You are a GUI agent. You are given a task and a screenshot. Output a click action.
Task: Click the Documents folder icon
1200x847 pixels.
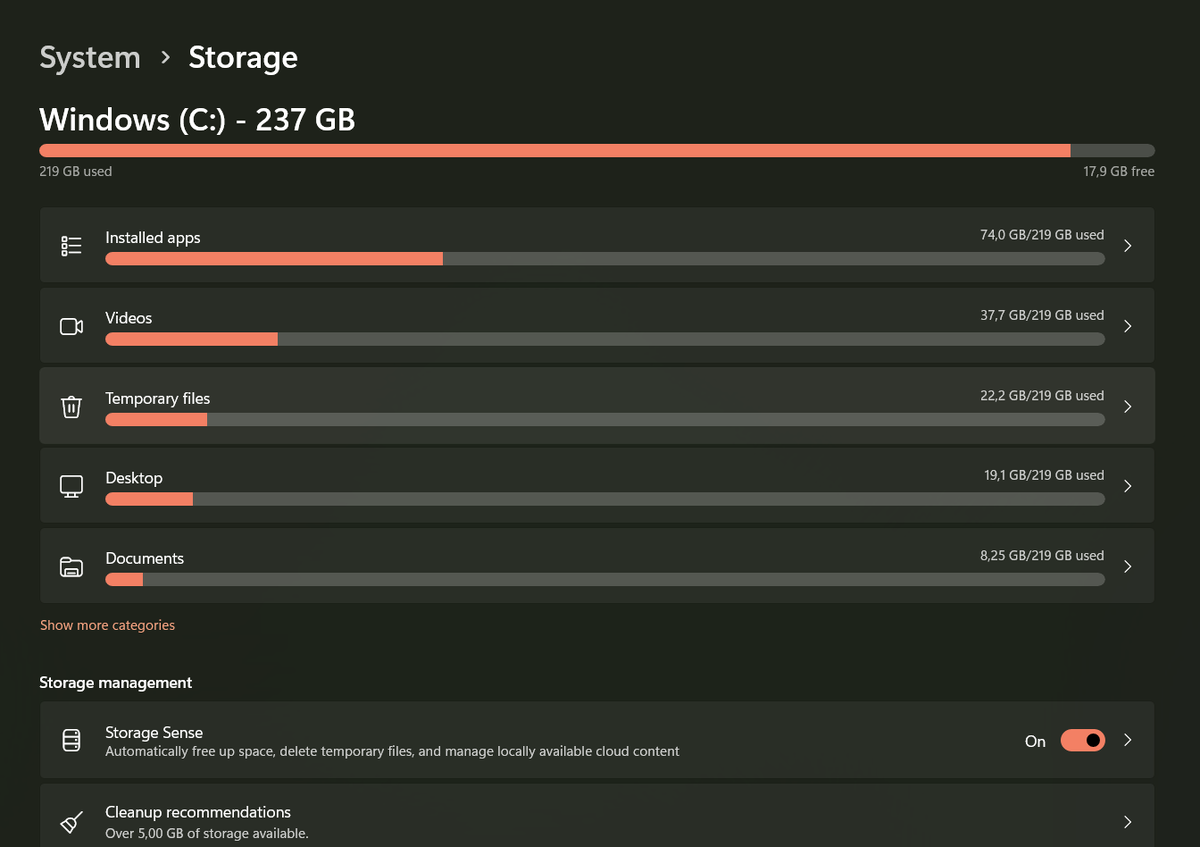click(71, 567)
